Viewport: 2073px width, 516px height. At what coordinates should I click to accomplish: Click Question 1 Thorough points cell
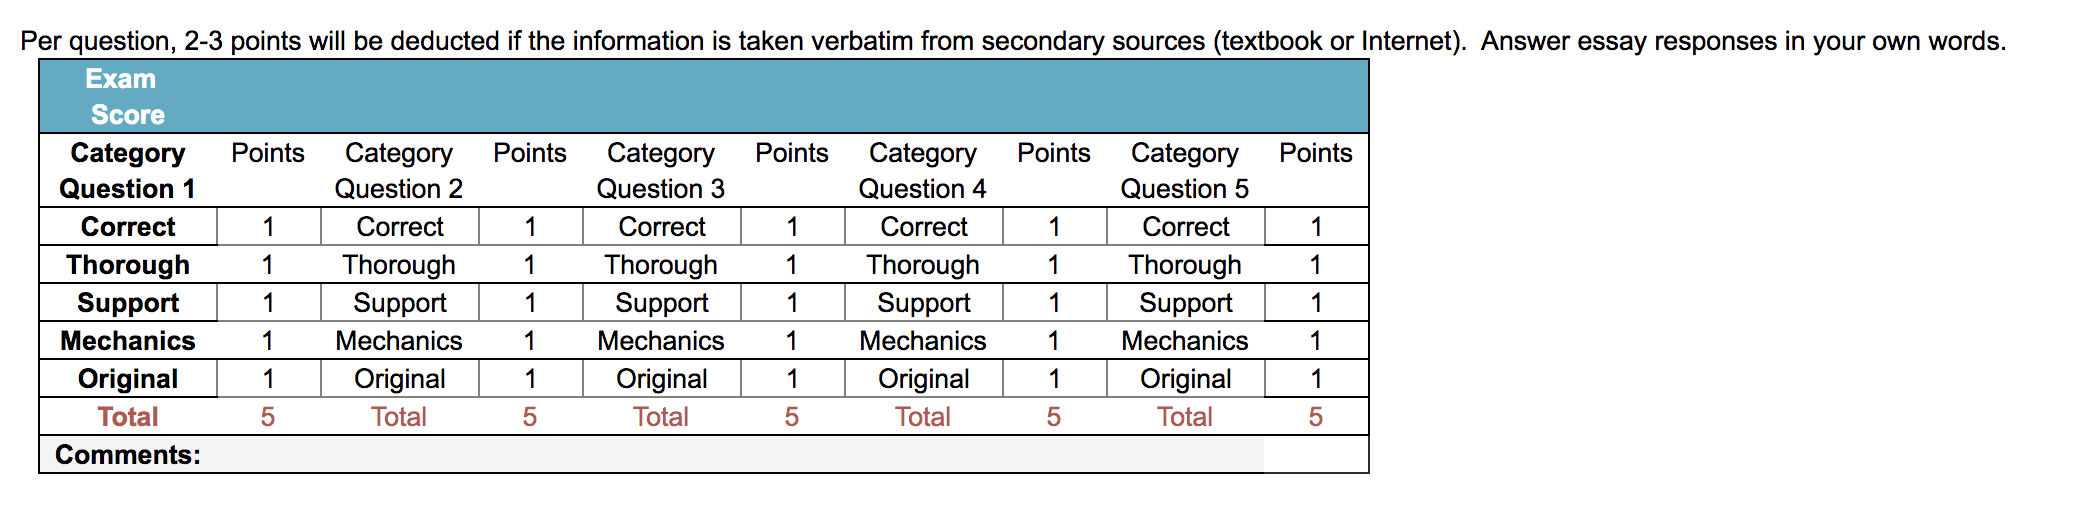click(x=268, y=265)
